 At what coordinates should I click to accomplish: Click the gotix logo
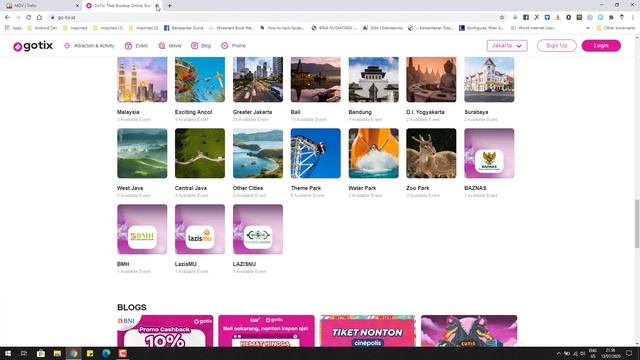(33, 46)
